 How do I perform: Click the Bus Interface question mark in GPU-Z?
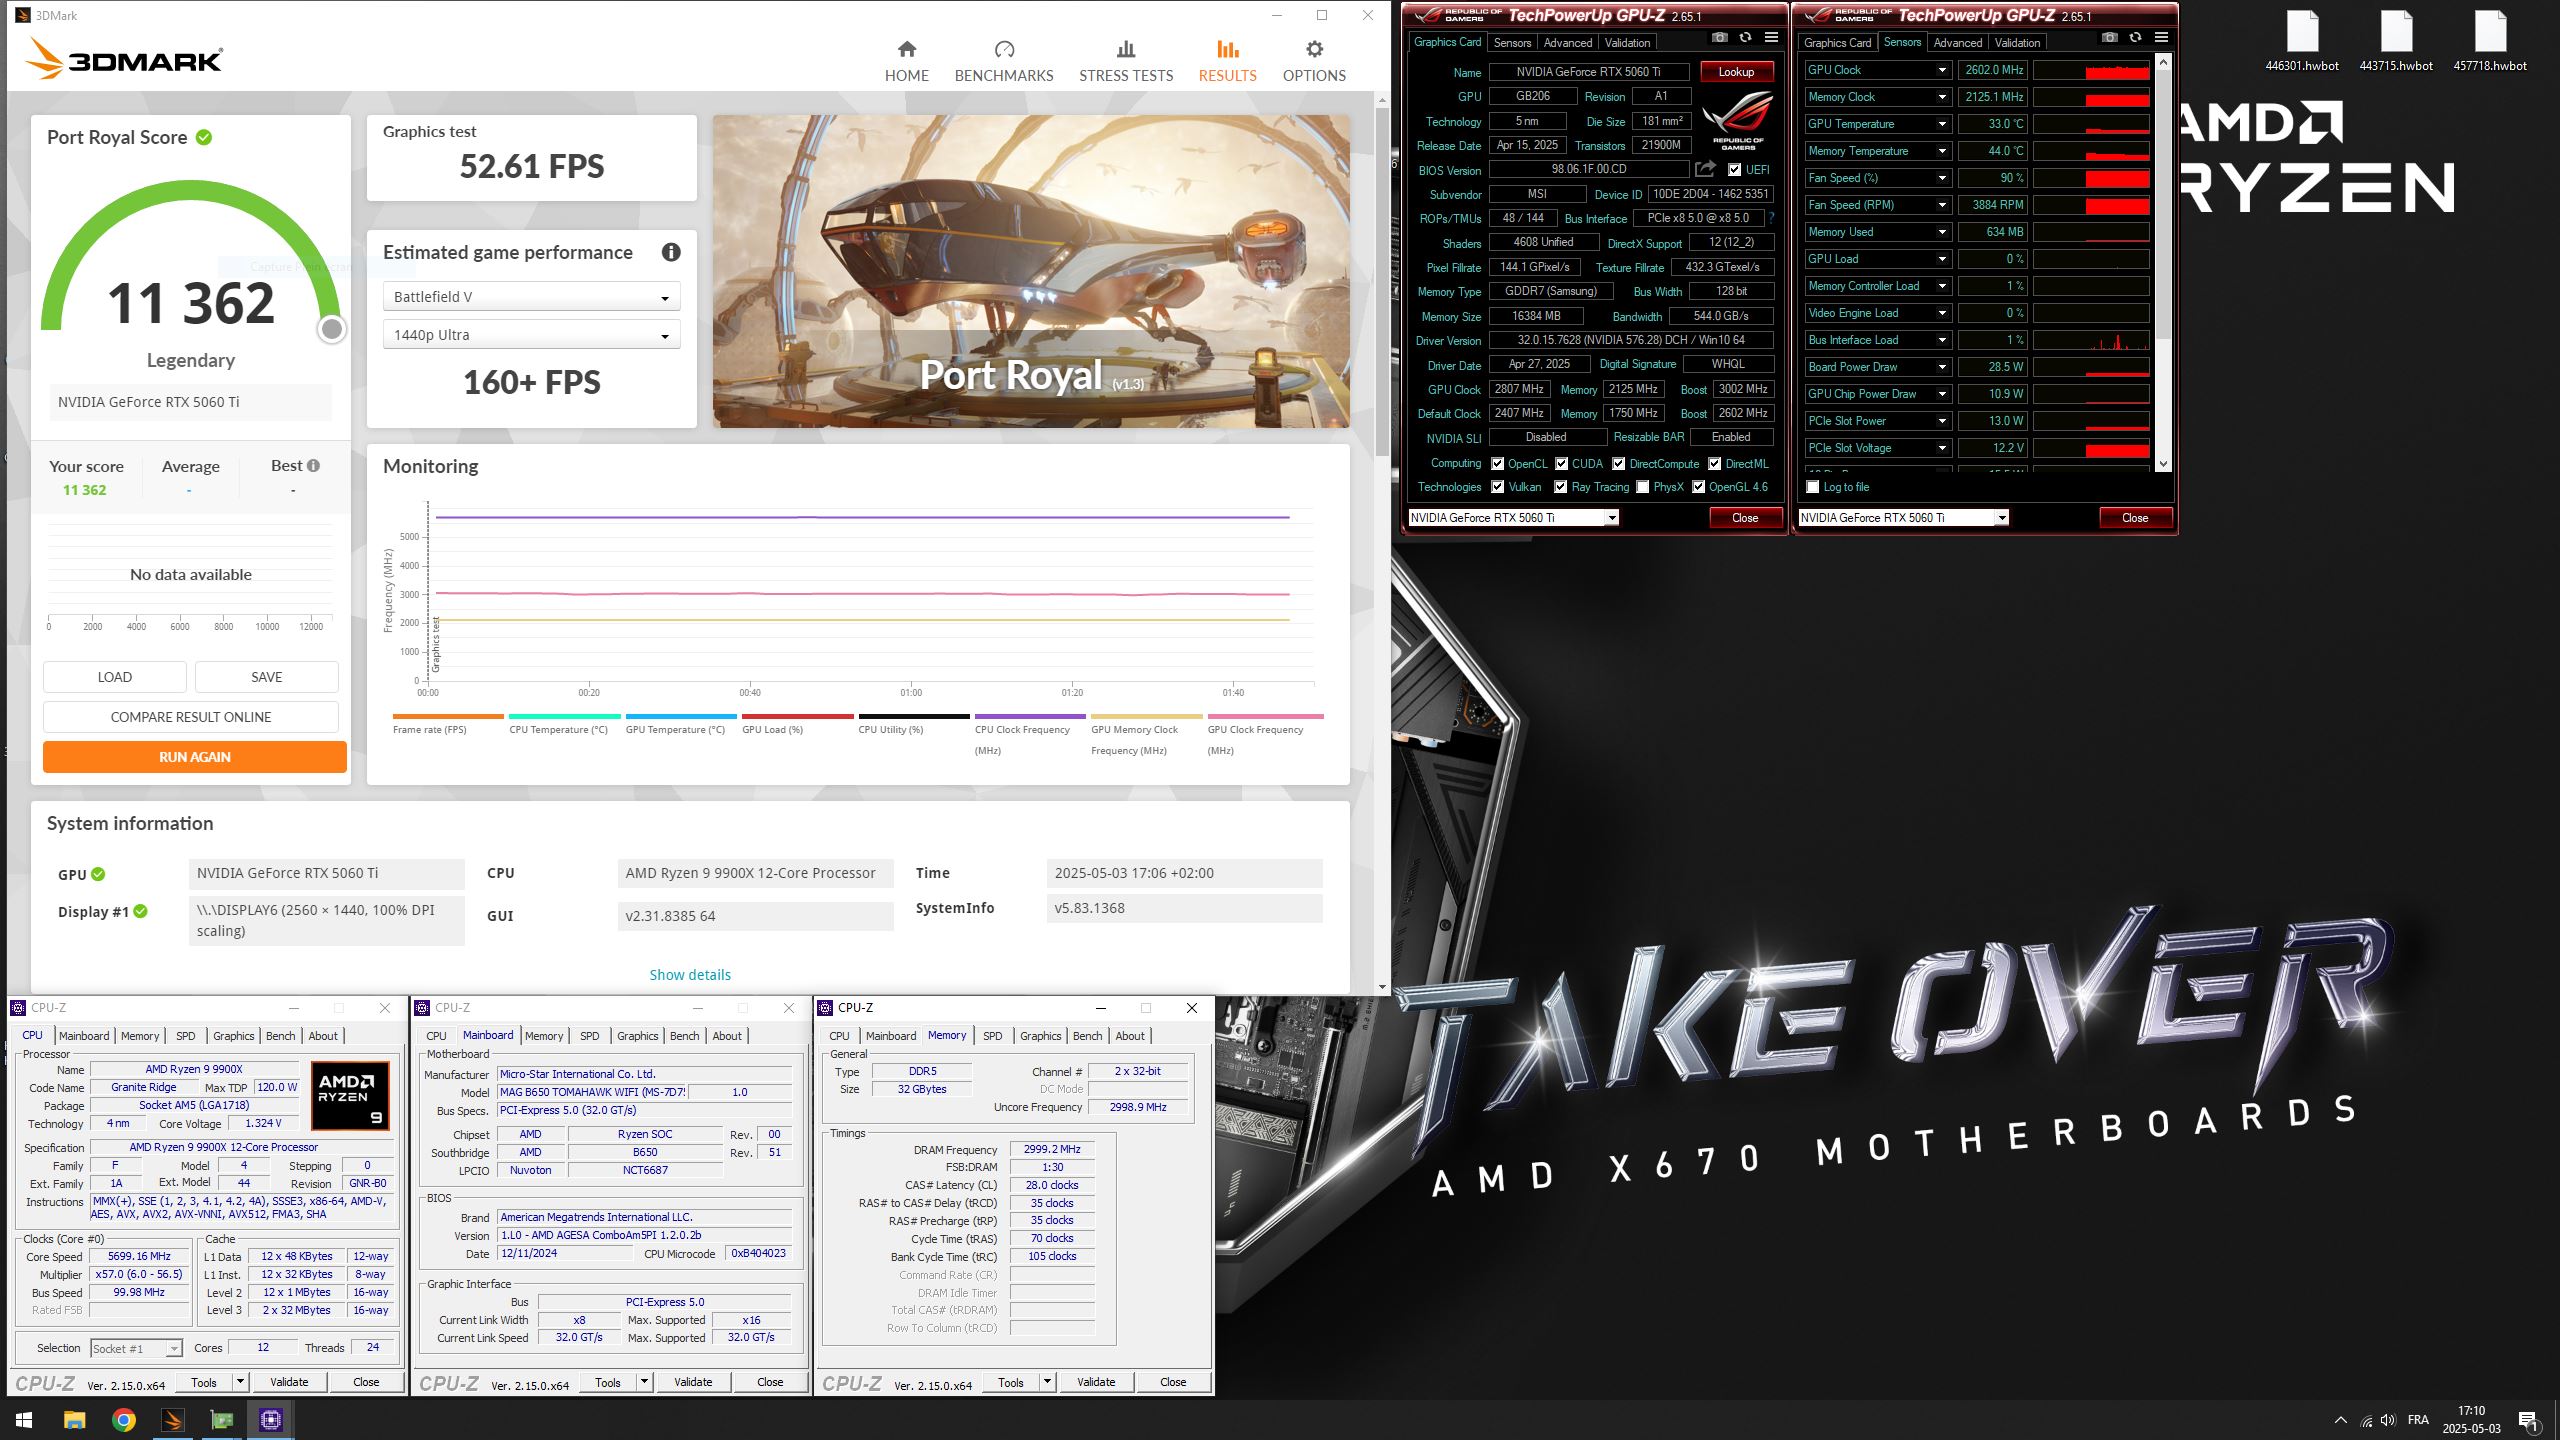point(1771,218)
